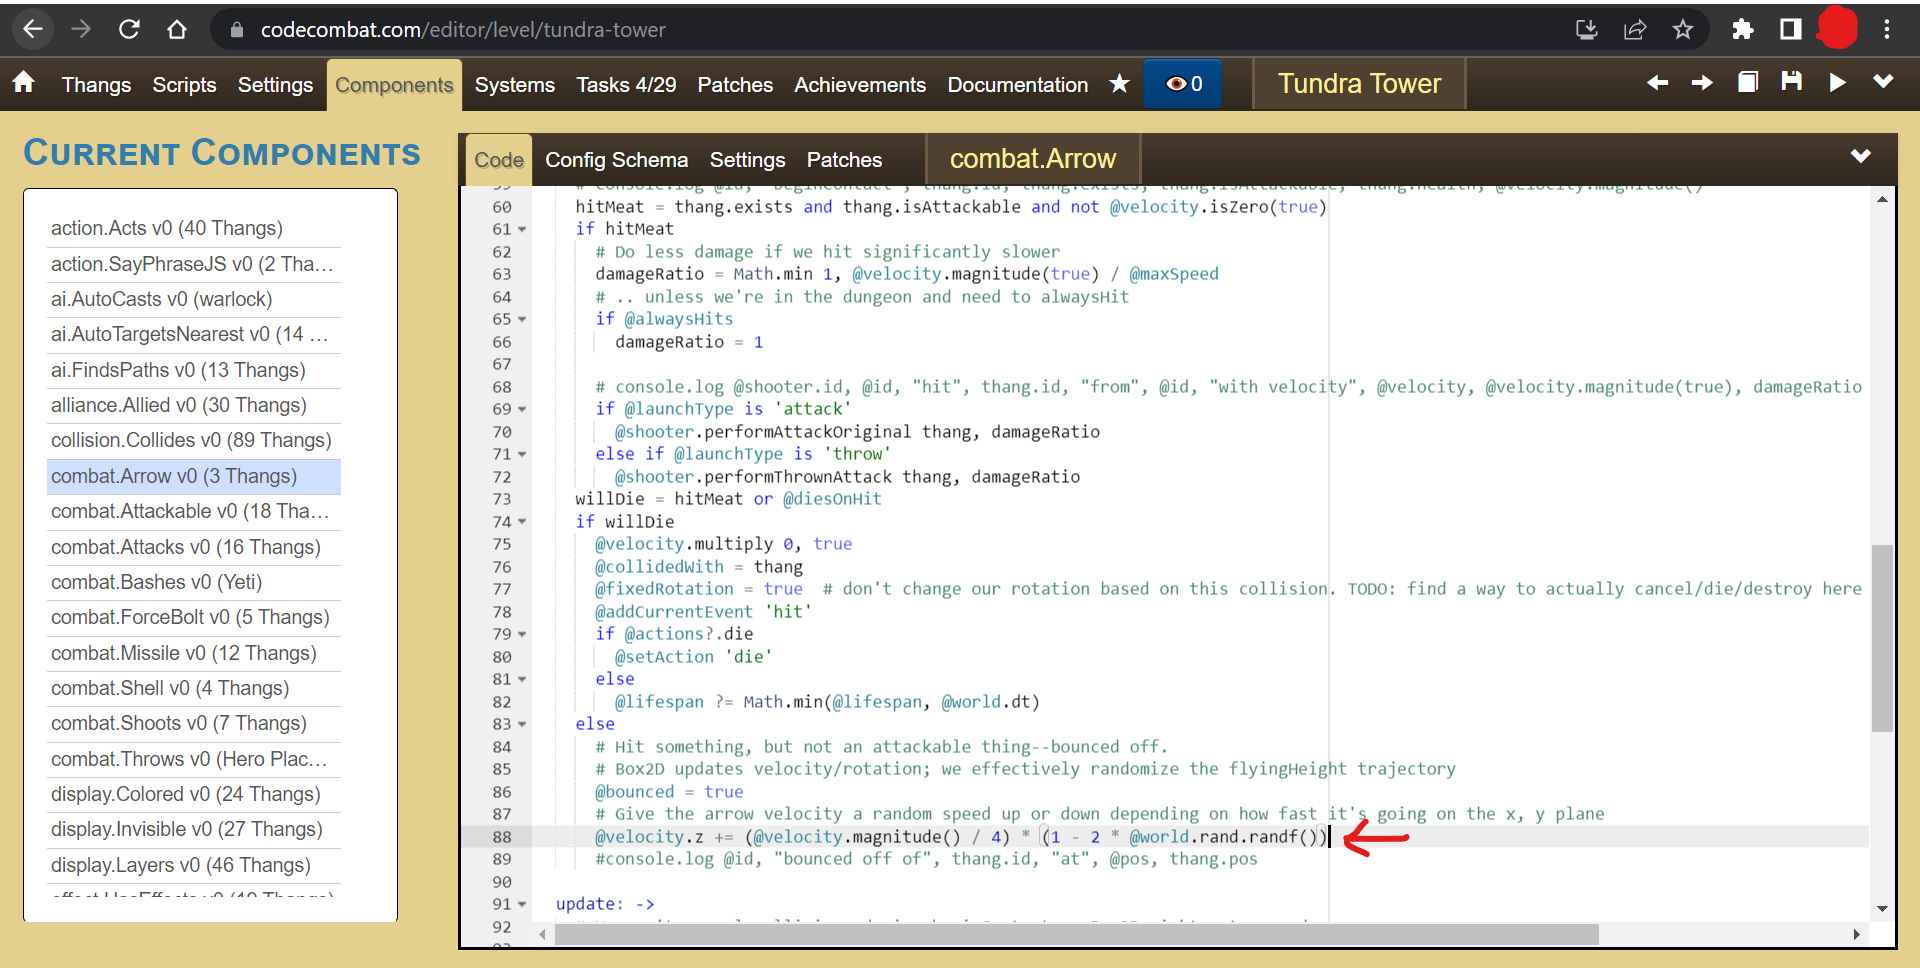Open browser side panel icon
Screen dimensions: 1920x968
(1791, 29)
